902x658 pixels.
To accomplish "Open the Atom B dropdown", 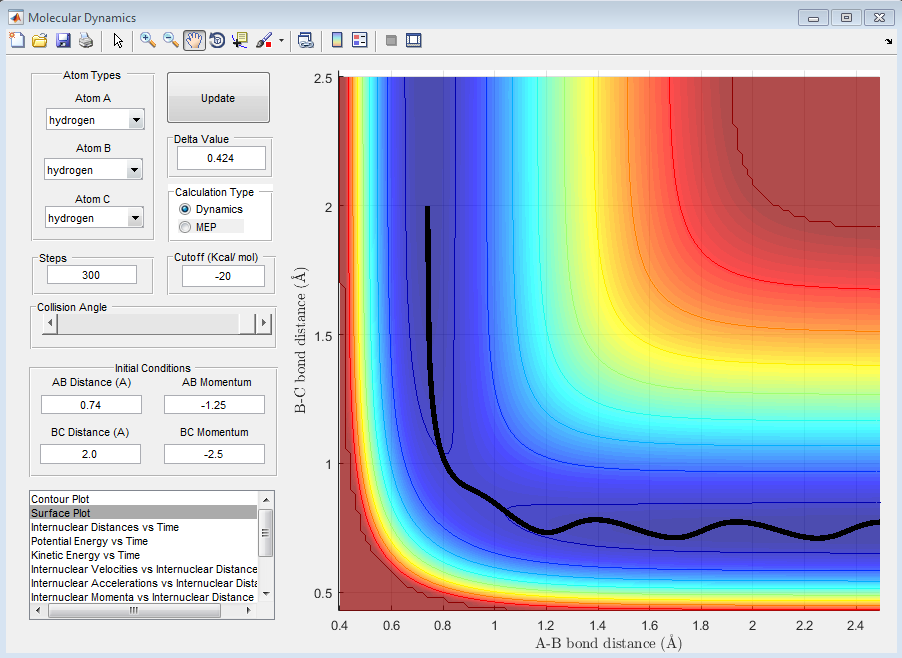I will pyautogui.click(x=93, y=170).
